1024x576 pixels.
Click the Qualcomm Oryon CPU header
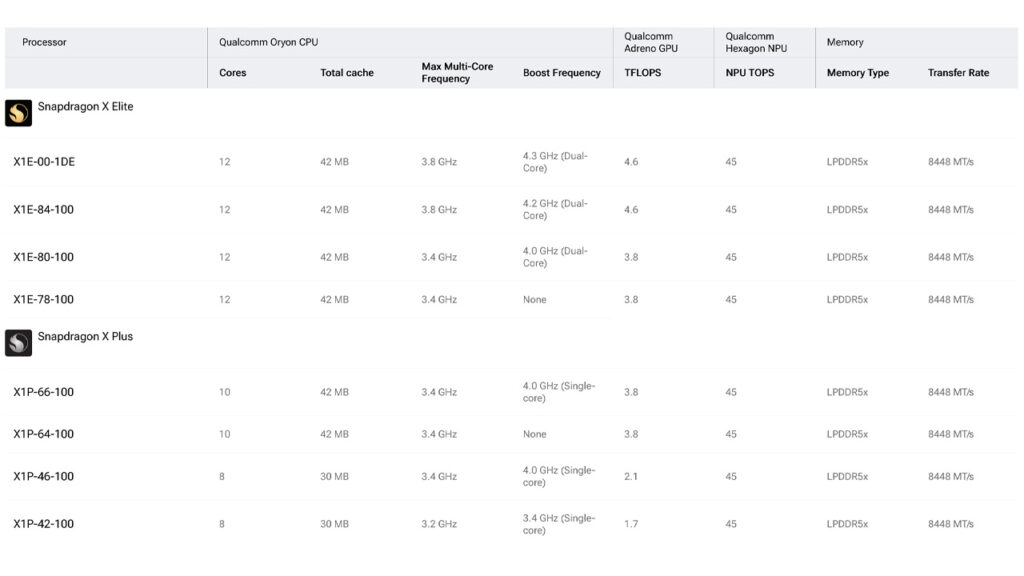point(268,42)
